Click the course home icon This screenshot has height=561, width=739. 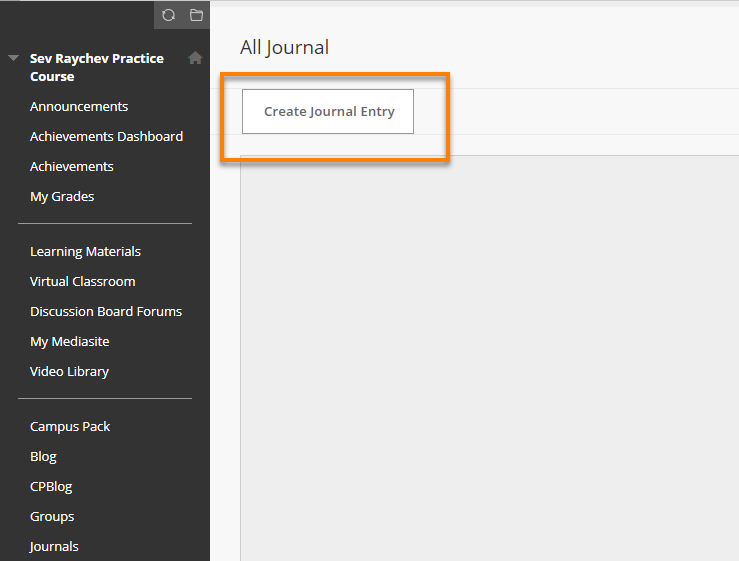tap(195, 58)
